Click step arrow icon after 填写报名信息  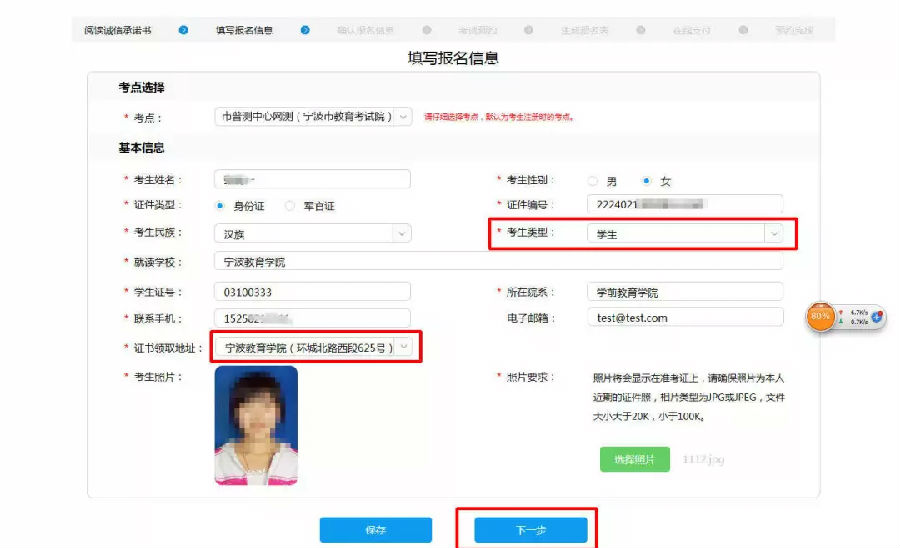tap(305, 30)
